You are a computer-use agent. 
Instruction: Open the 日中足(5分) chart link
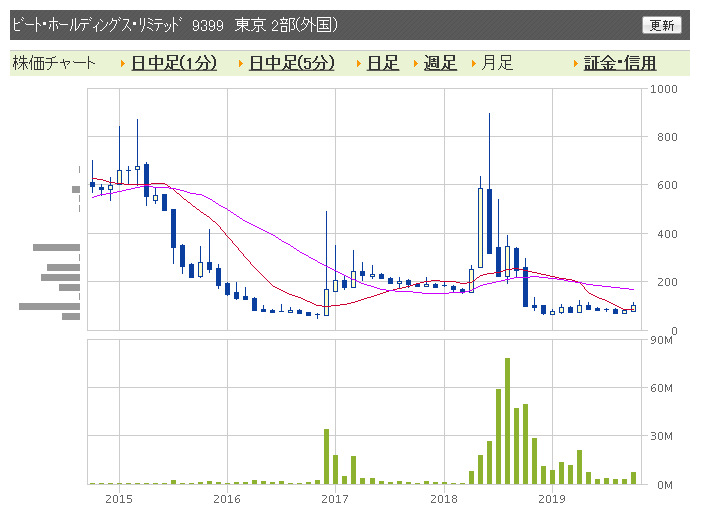pos(291,63)
